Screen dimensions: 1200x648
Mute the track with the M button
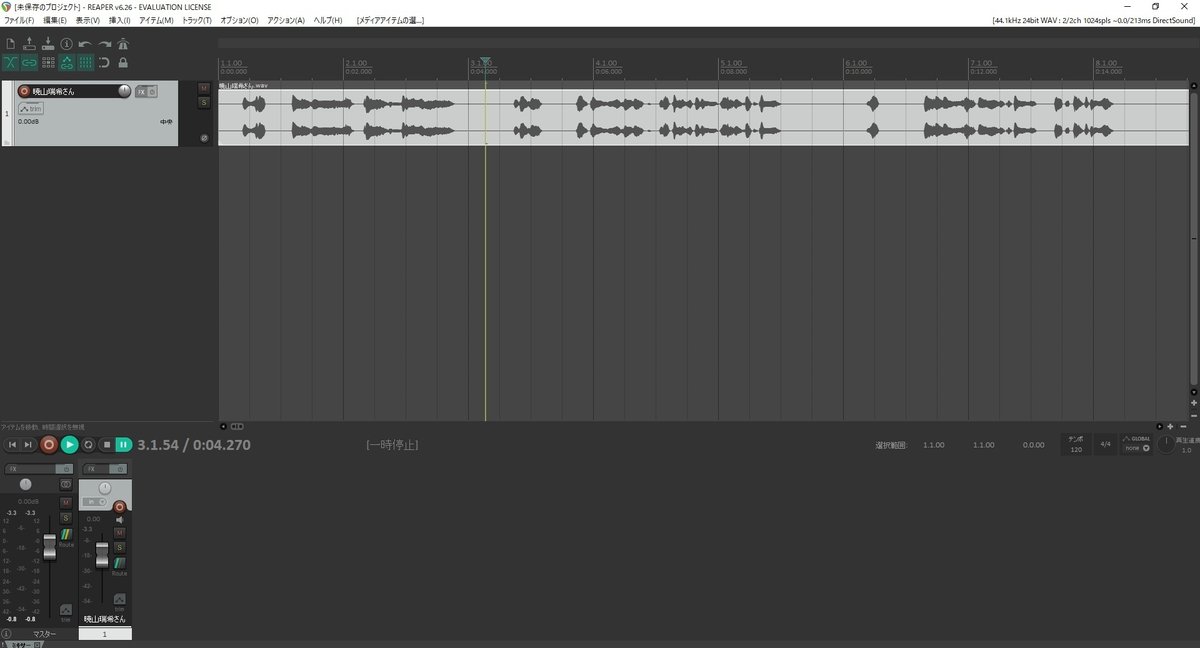click(x=204, y=88)
